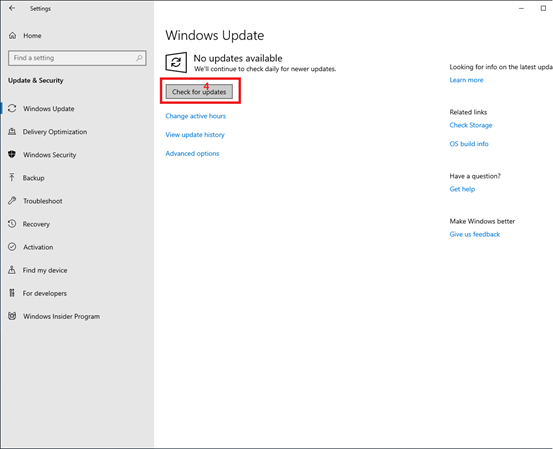Click the Activation checkmark circle icon
Viewport: 553px width, 449px height.
point(12,247)
